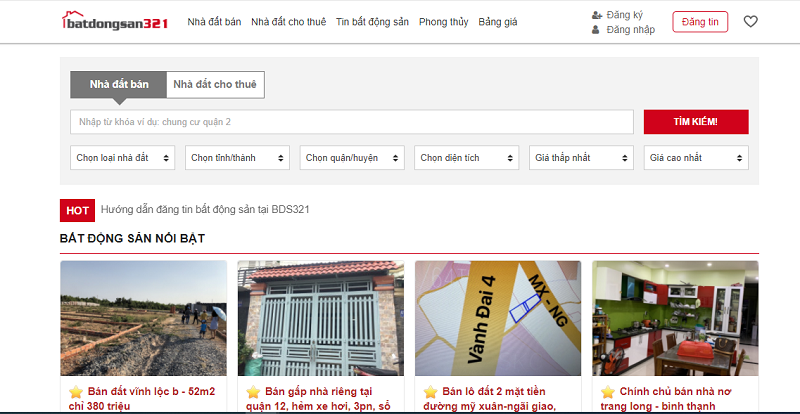Open listing Bán đất vĩnh lộc b - 52m2
This screenshot has width=800, height=414.
[x=142, y=399]
